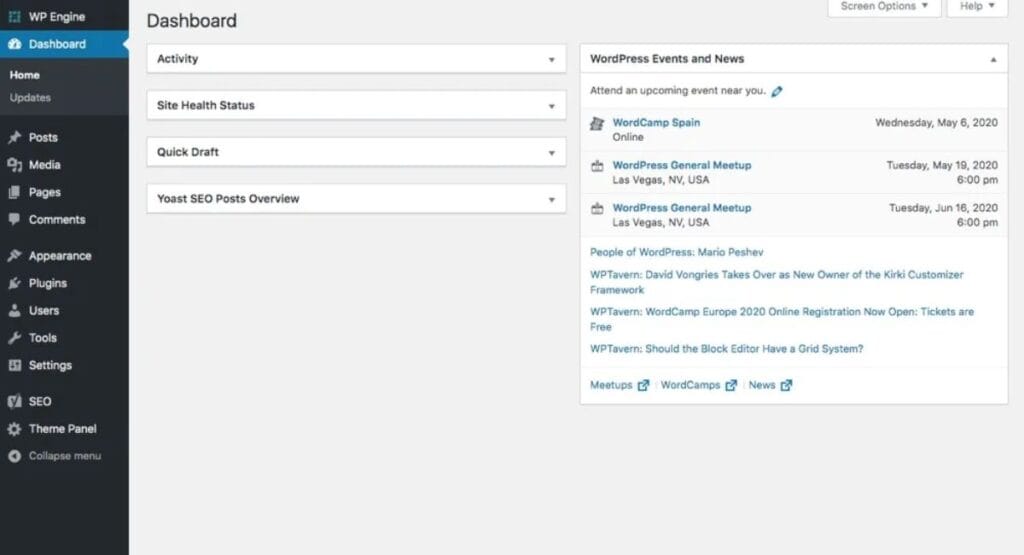1024x555 pixels.
Task: Expand the Quick Draft widget
Action: [x=552, y=153]
